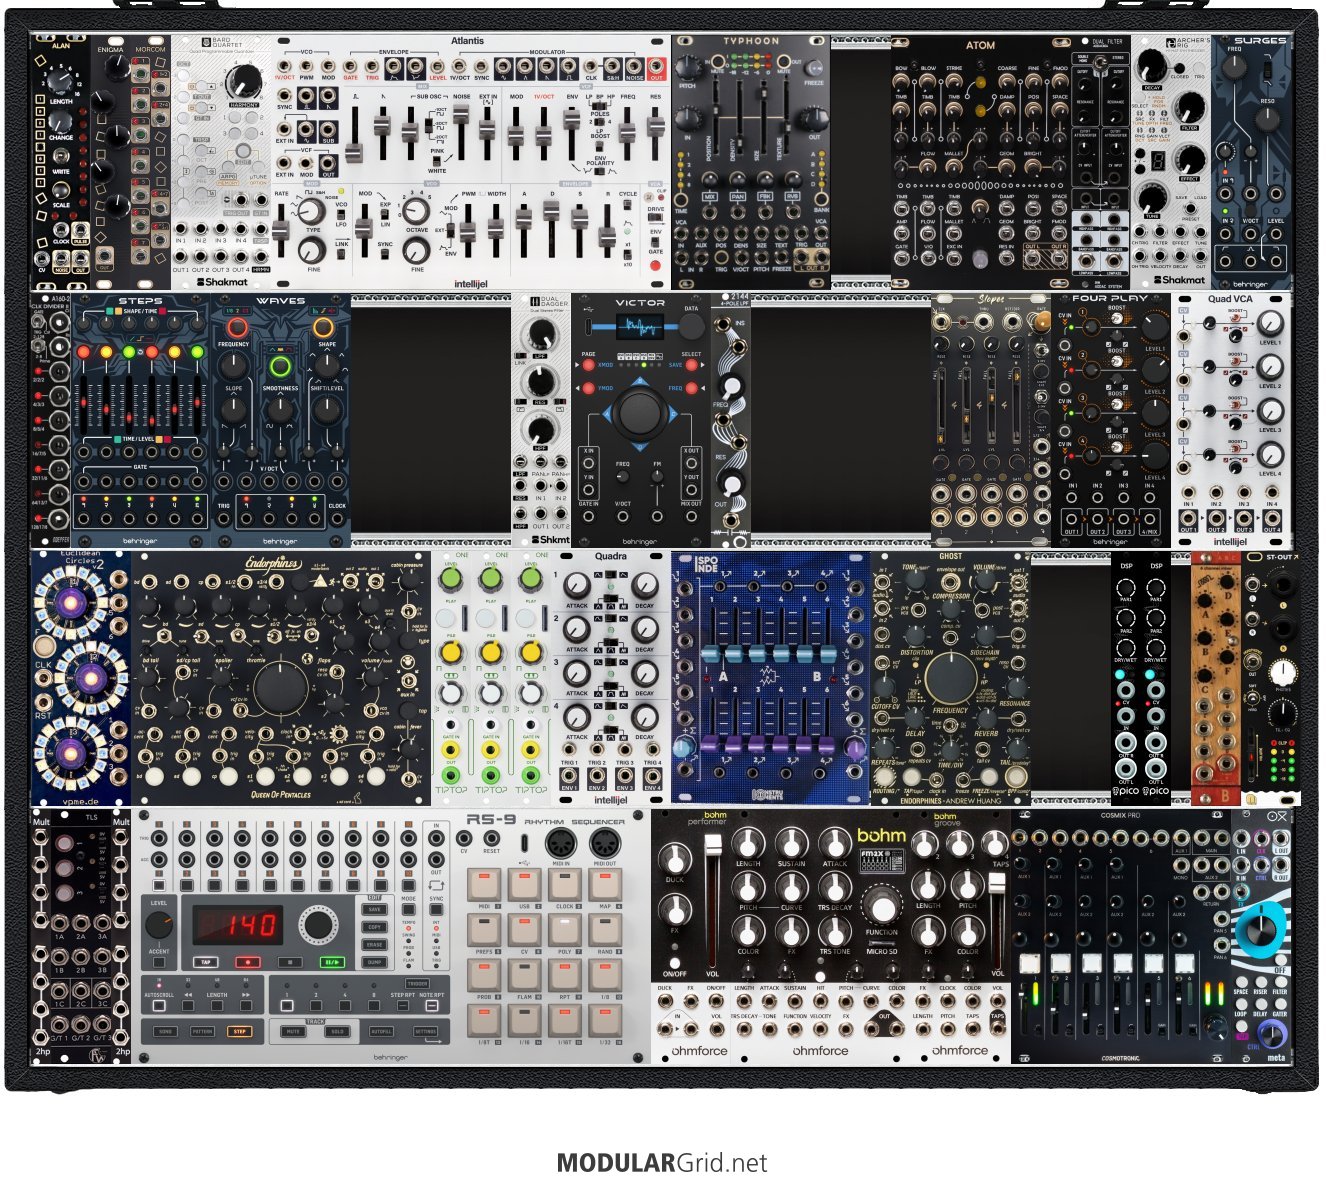Click the large center knob on Queen of Pentacles
This screenshot has width=1326, height=1184.
(281, 689)
